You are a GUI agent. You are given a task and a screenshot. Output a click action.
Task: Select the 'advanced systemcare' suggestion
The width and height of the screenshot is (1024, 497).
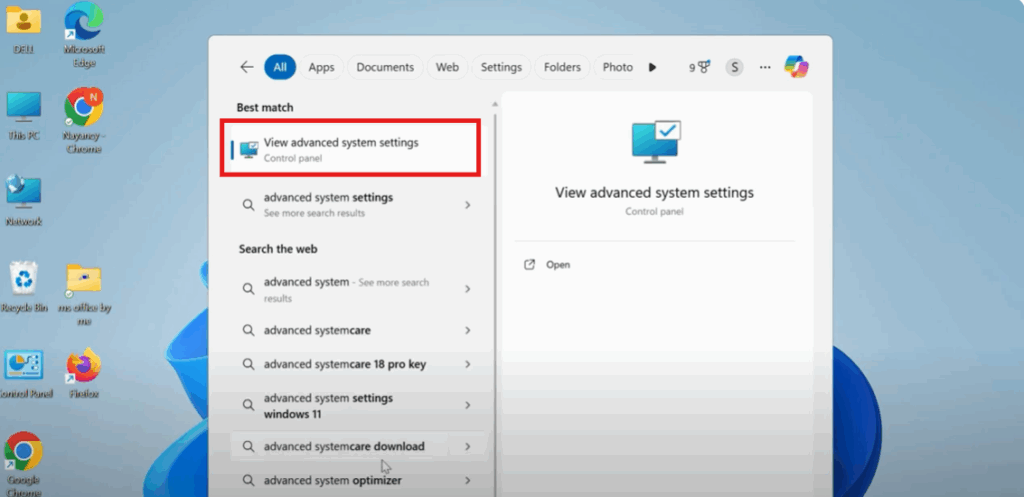(x=357, y=330)
